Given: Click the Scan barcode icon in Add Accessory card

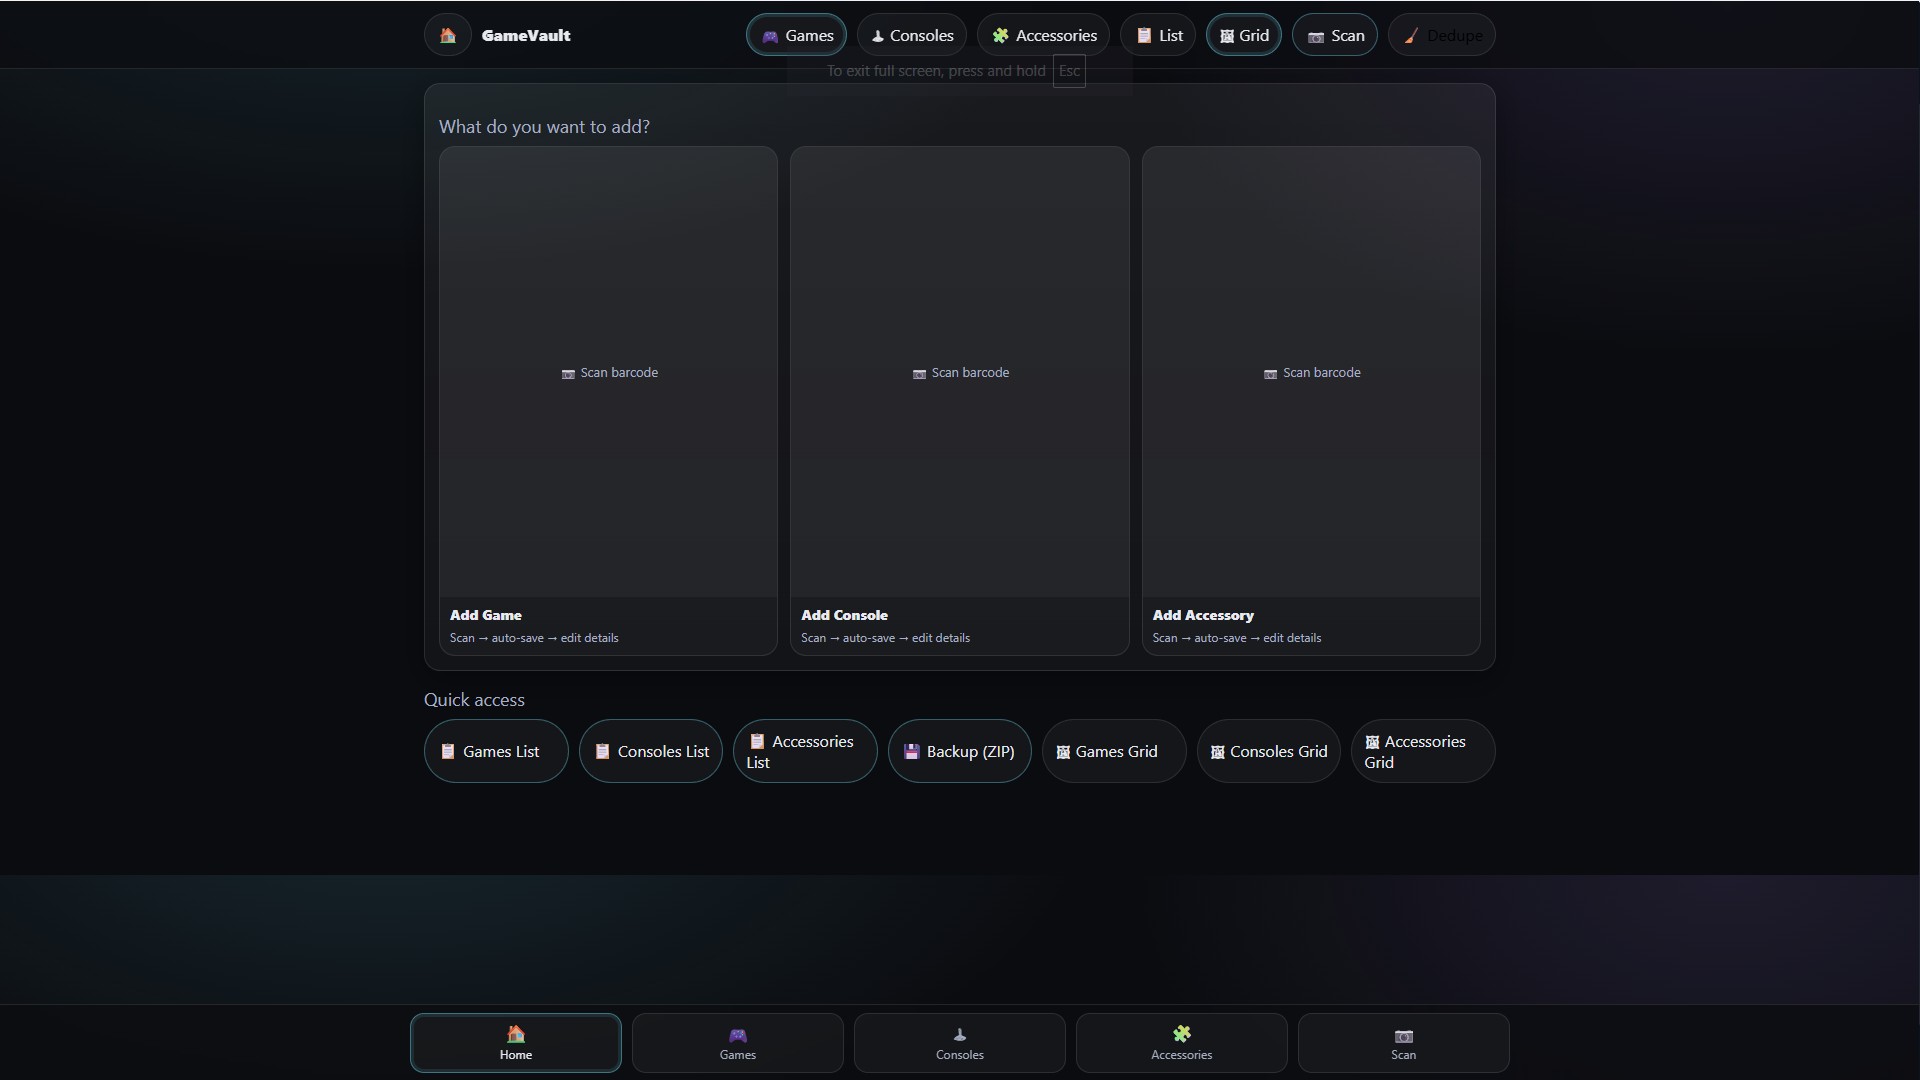Looking at the screenshot, I should pos(1270,373).
